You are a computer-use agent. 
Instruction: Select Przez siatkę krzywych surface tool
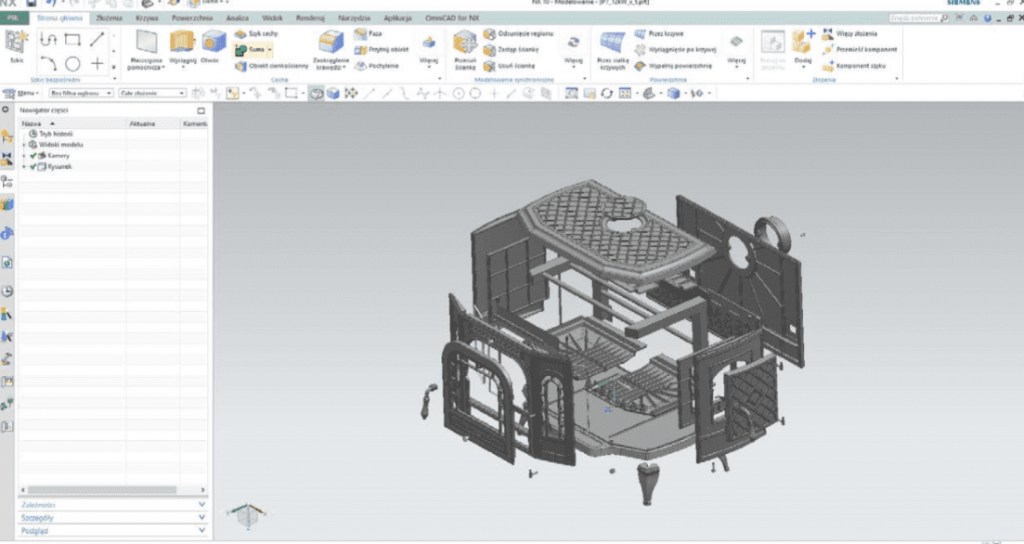click(611, 43)
